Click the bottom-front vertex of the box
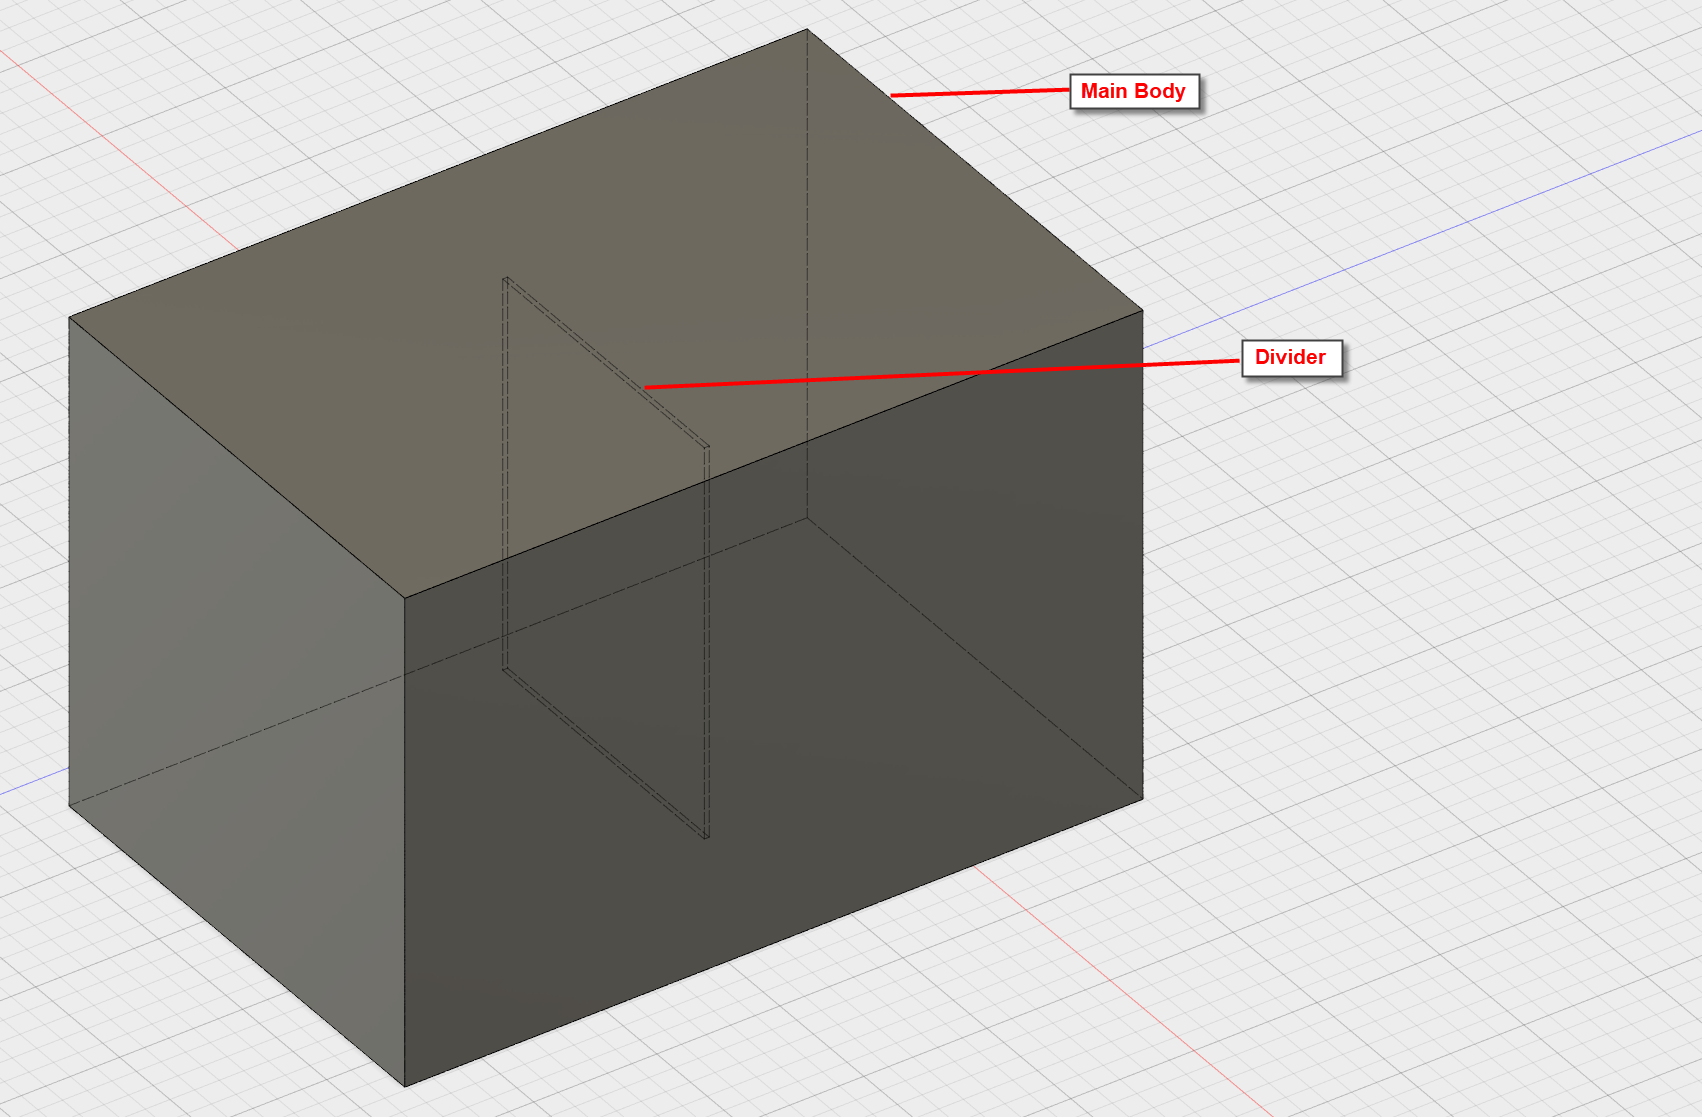This screenshot has height=1117, width=1702. point(403,1082)
